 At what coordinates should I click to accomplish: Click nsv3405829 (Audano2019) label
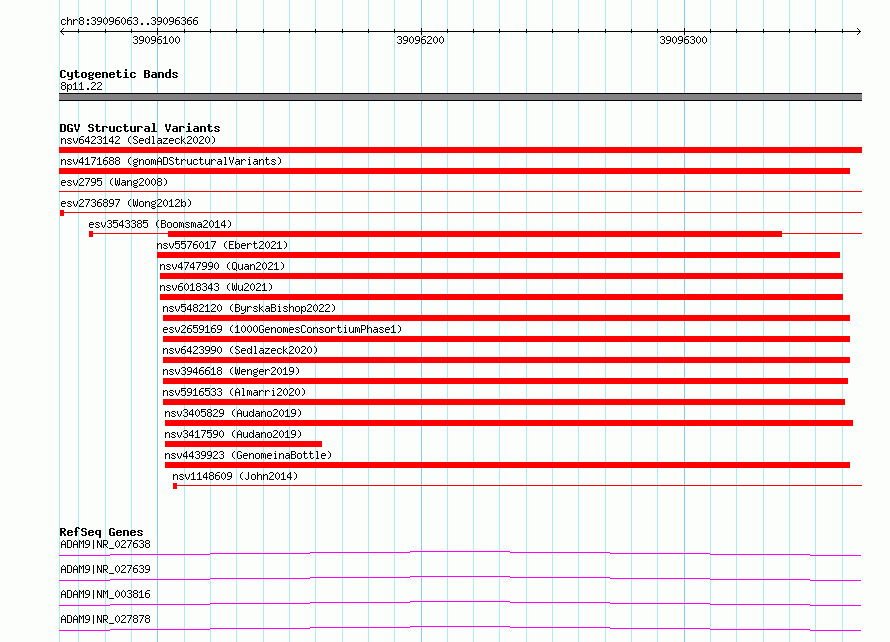point(233,413)
